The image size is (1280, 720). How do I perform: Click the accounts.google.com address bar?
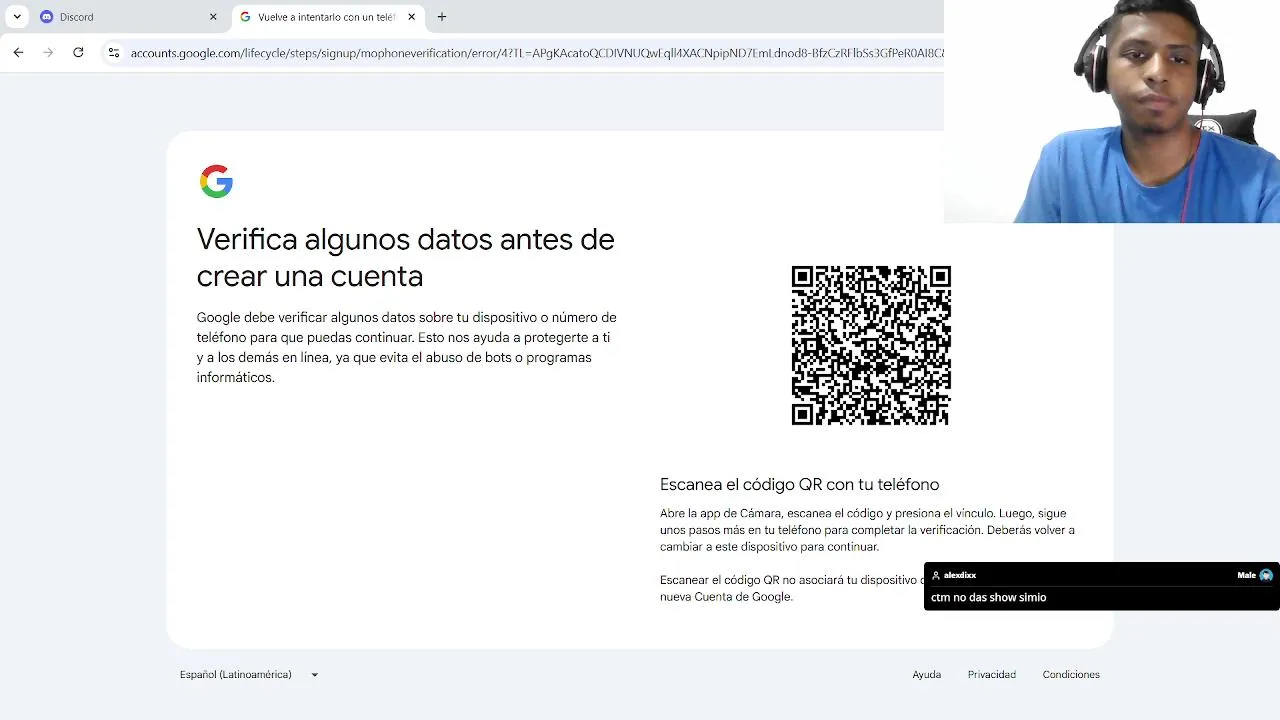pyautogui.click(x=536, y=53)
